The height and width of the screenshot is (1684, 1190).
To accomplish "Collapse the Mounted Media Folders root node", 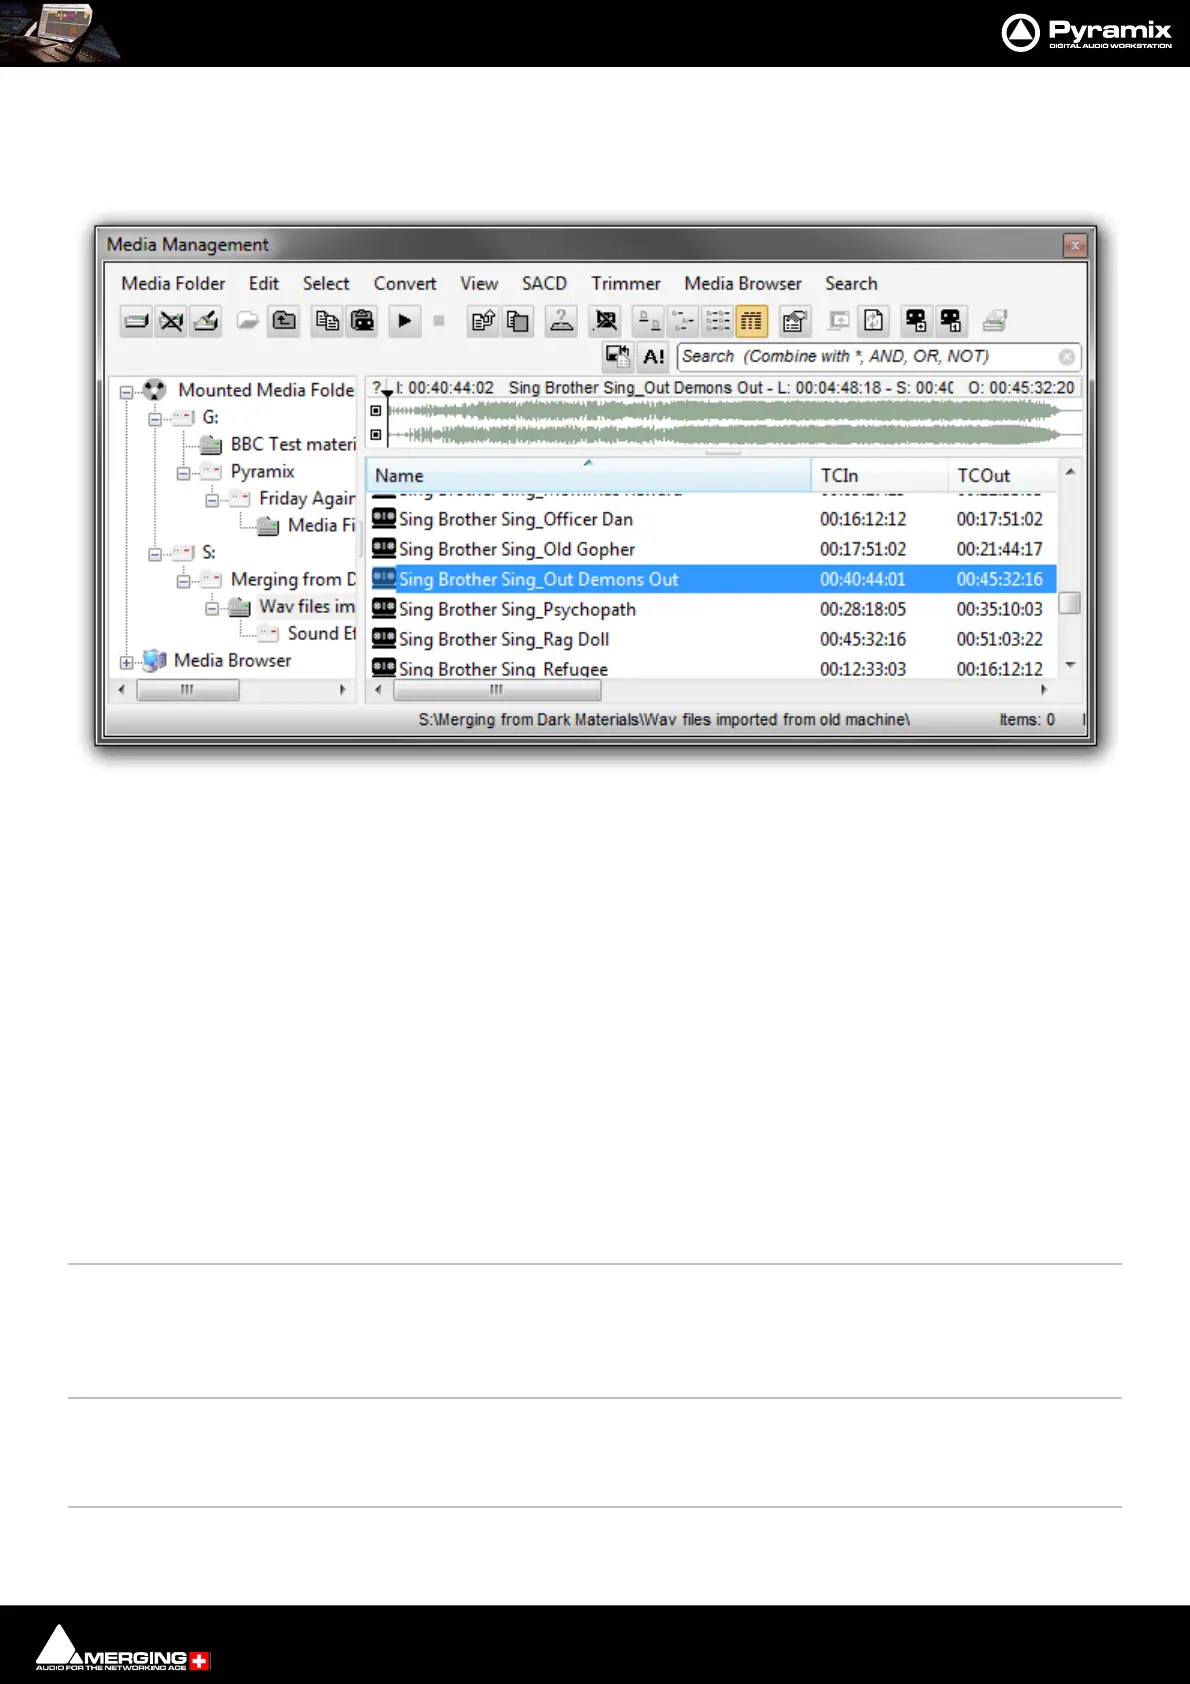I will coord(126,392).
